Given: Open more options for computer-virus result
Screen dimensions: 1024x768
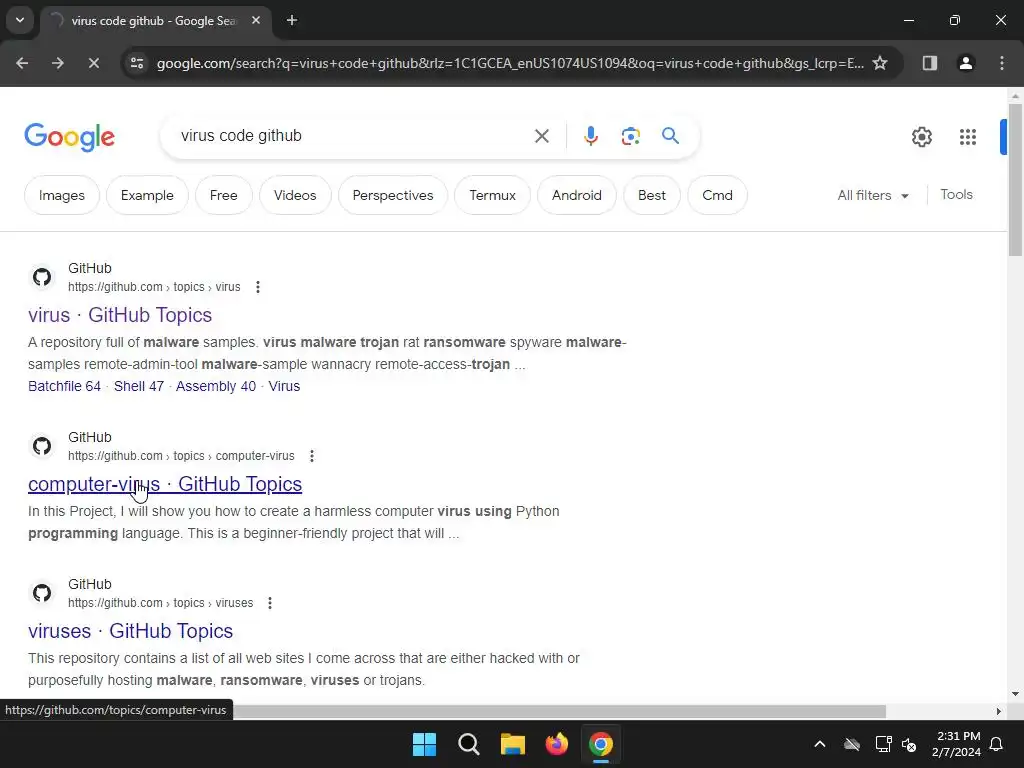Looking at the screenshot, I should (x=312, y=456).
